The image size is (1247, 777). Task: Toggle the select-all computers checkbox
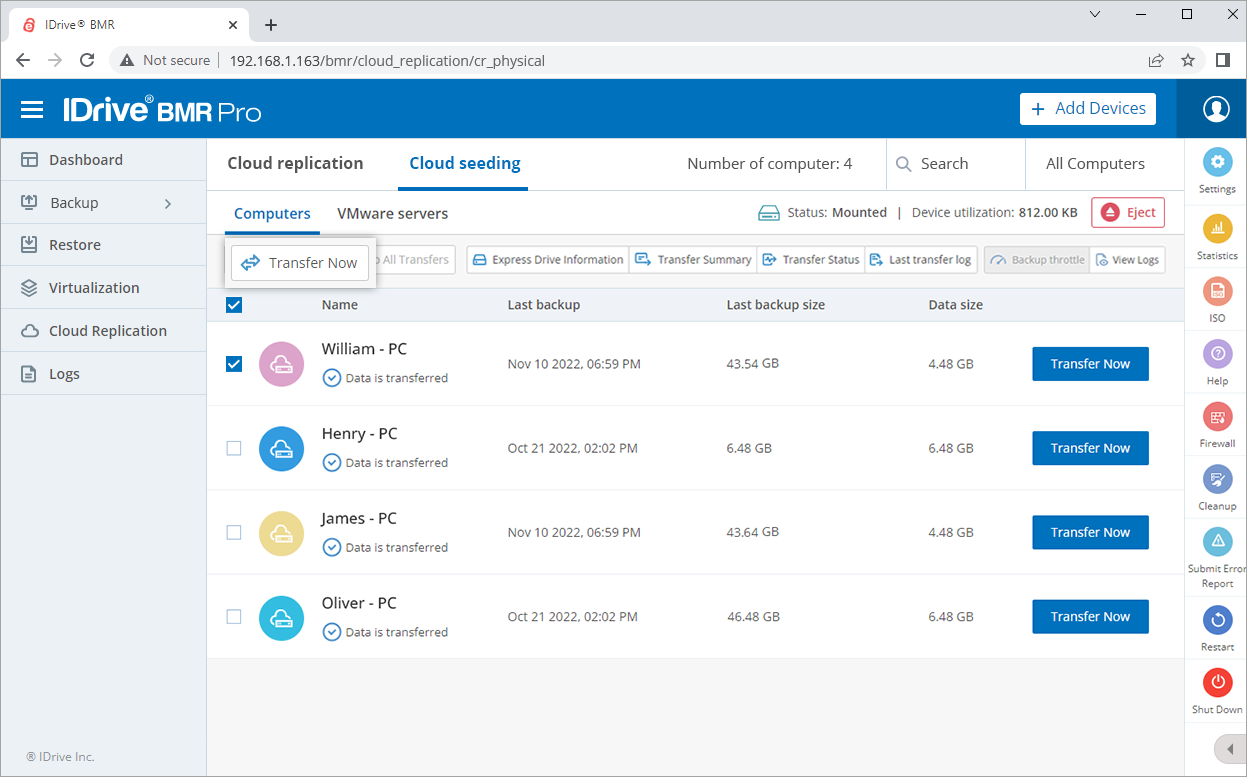point(234,305)
